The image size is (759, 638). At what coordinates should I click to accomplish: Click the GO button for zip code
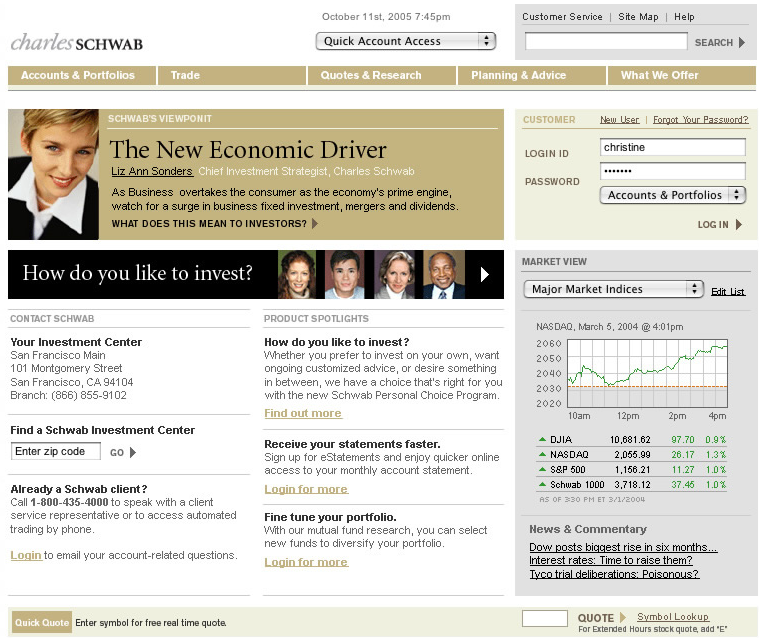click(117, 453)
